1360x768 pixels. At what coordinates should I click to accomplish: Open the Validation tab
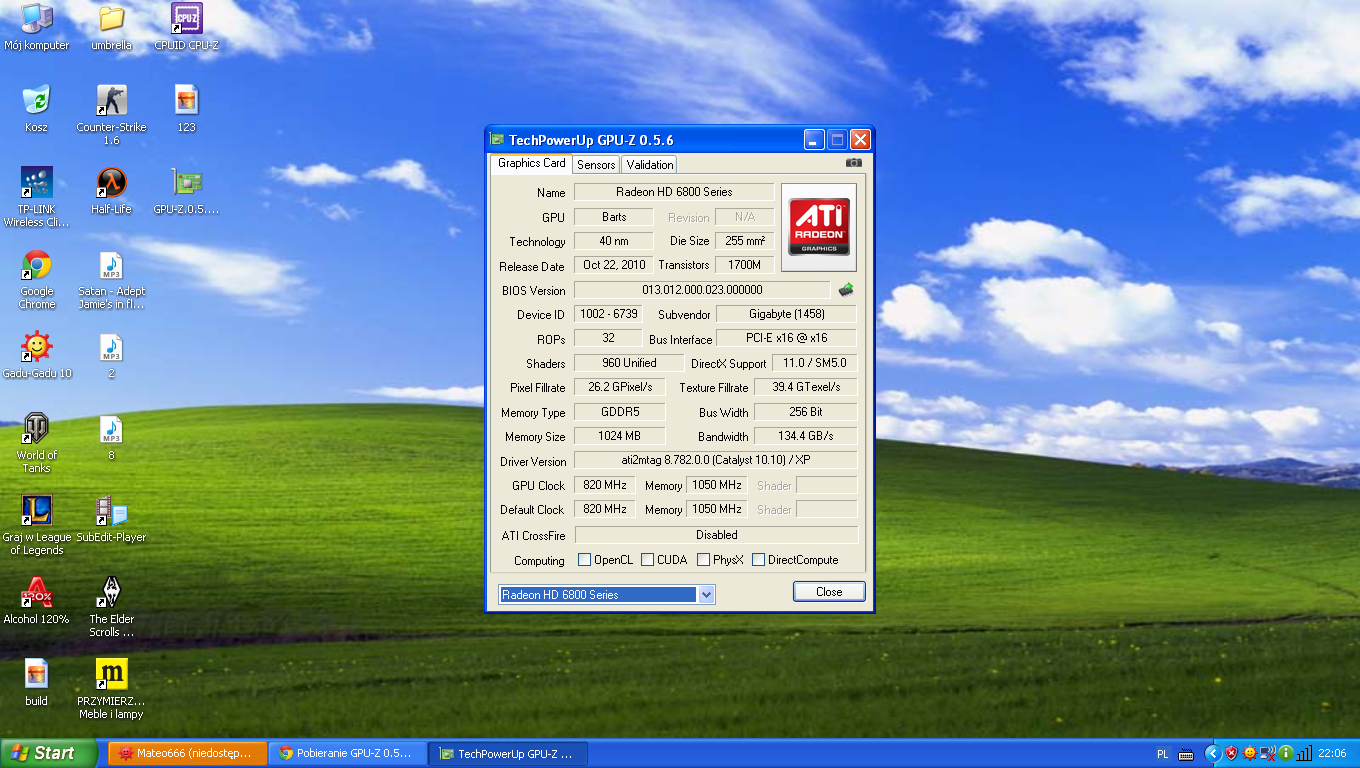coord(650,164)
